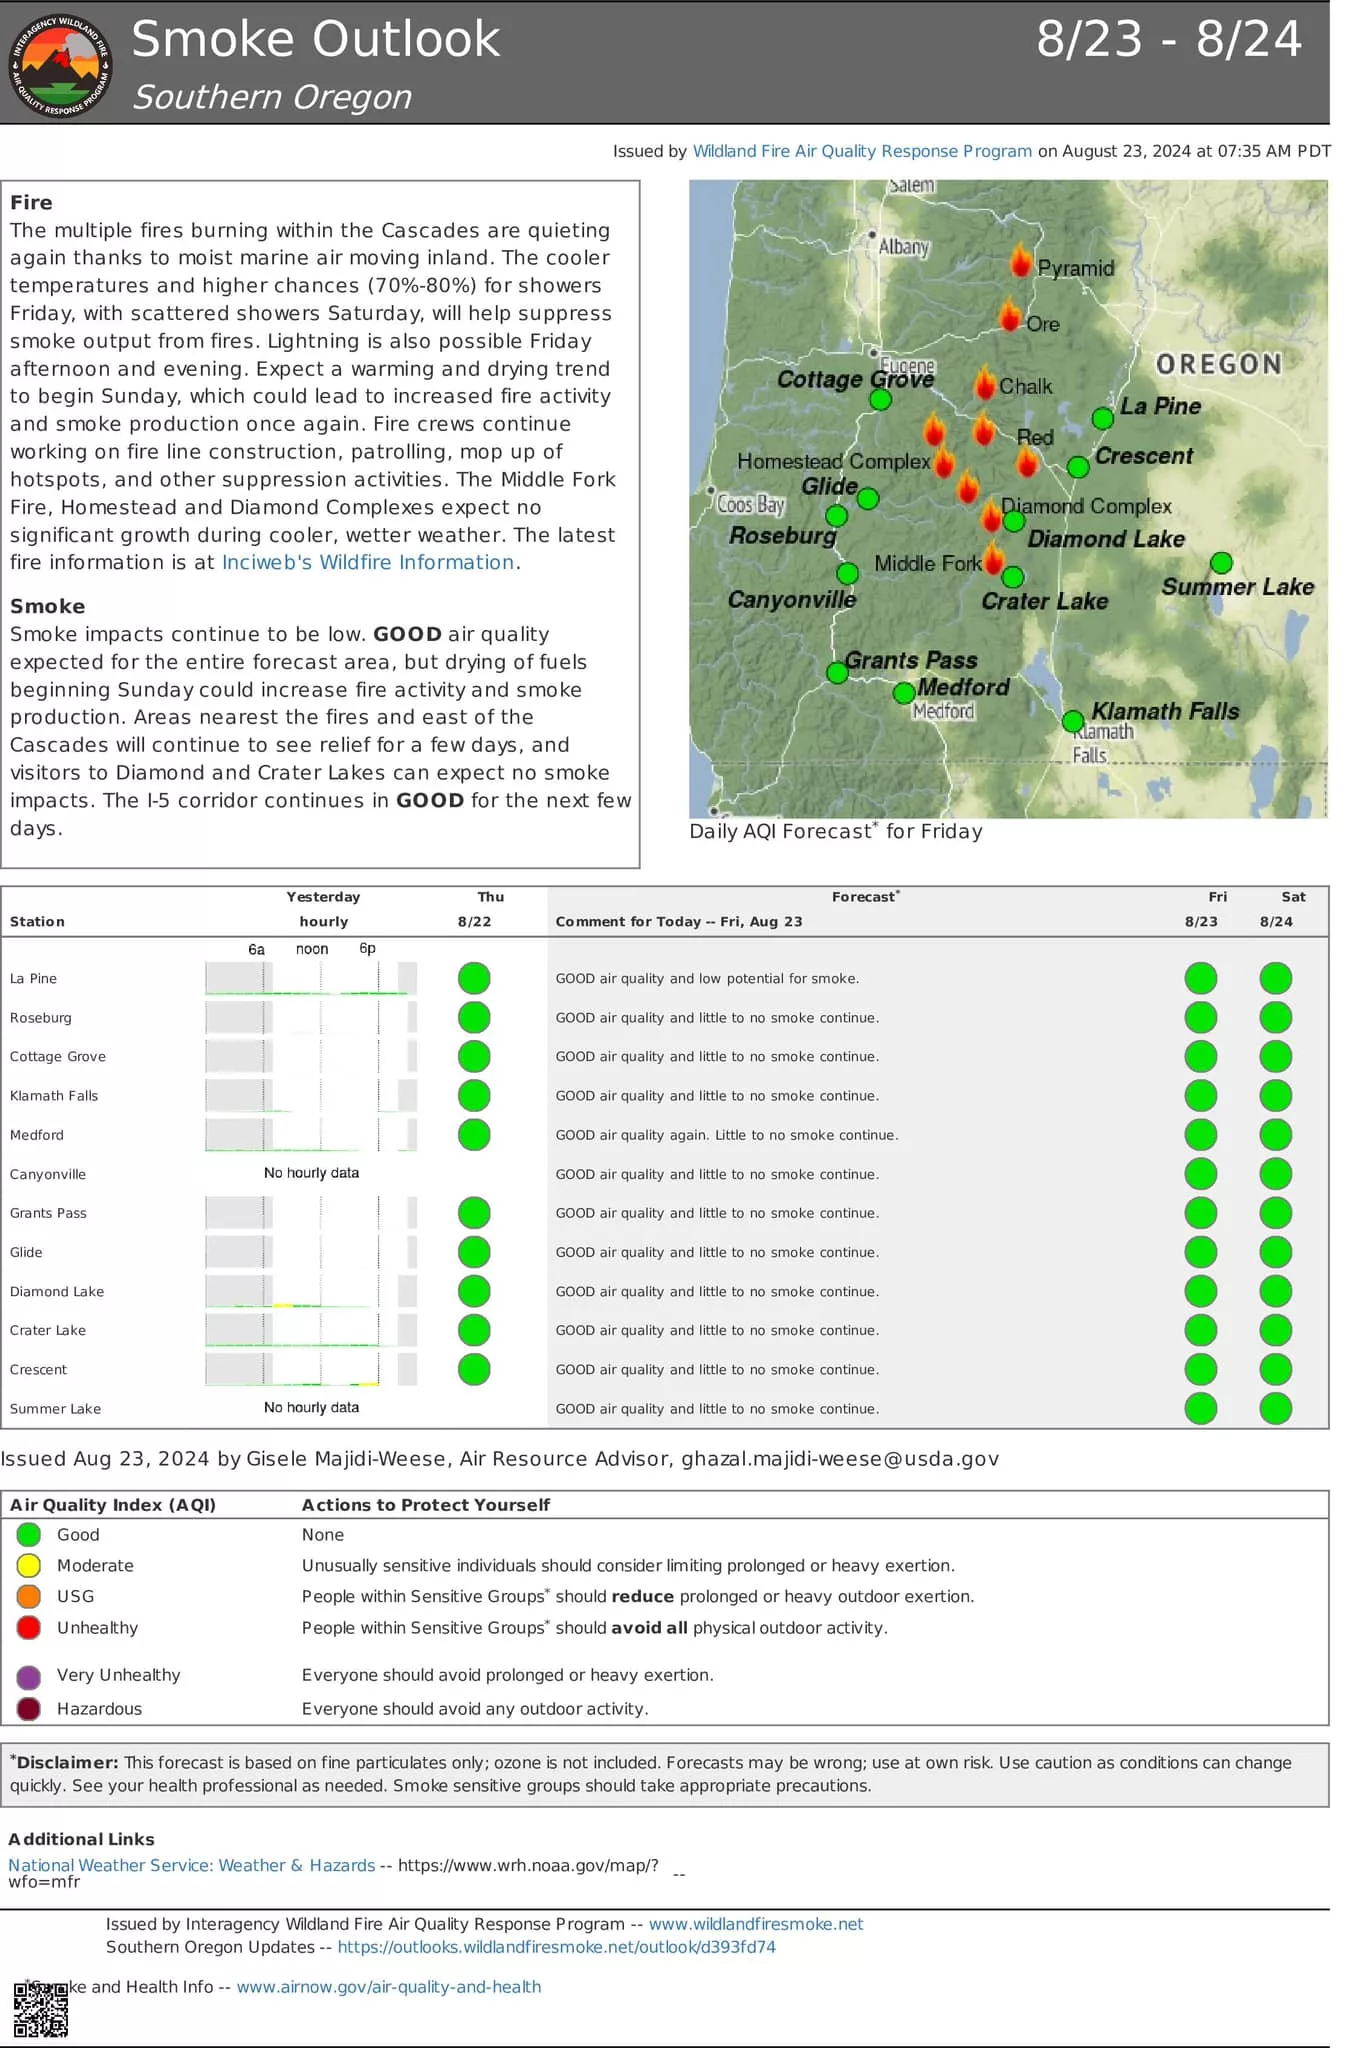
Task: Select the Grants Pass station marker on map
Action: [x=838, y=673]
